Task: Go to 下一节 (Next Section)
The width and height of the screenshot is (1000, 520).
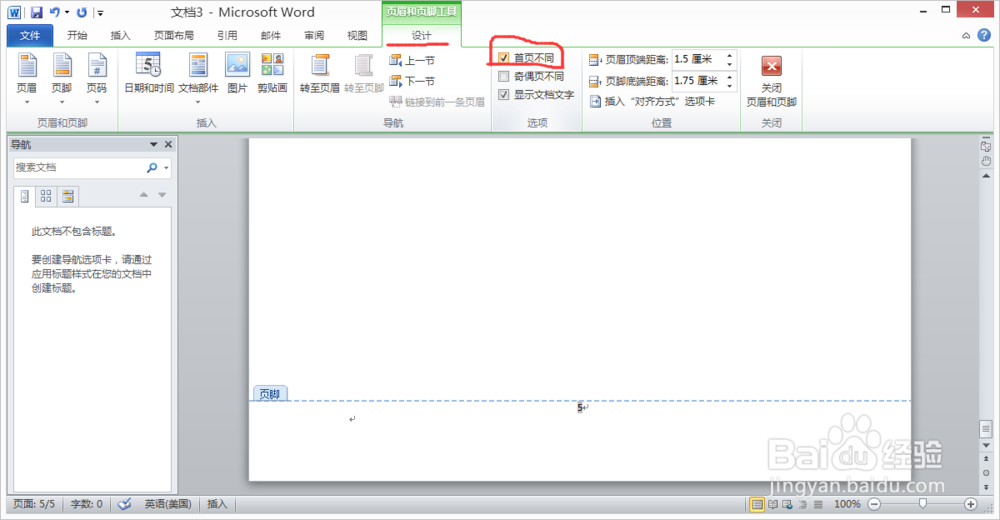Action: [x=412, y=81]
